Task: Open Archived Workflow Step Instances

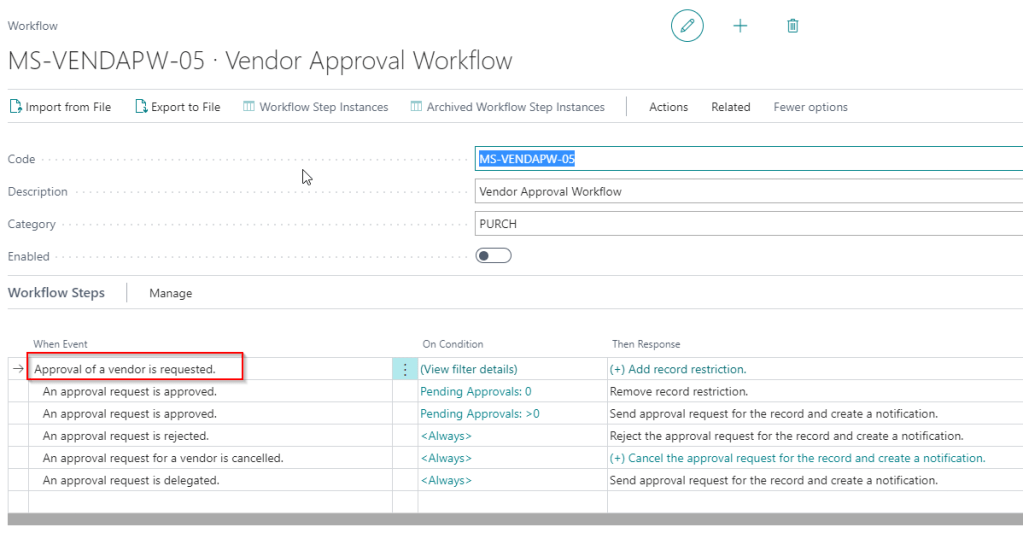Action: pos(507,107)
